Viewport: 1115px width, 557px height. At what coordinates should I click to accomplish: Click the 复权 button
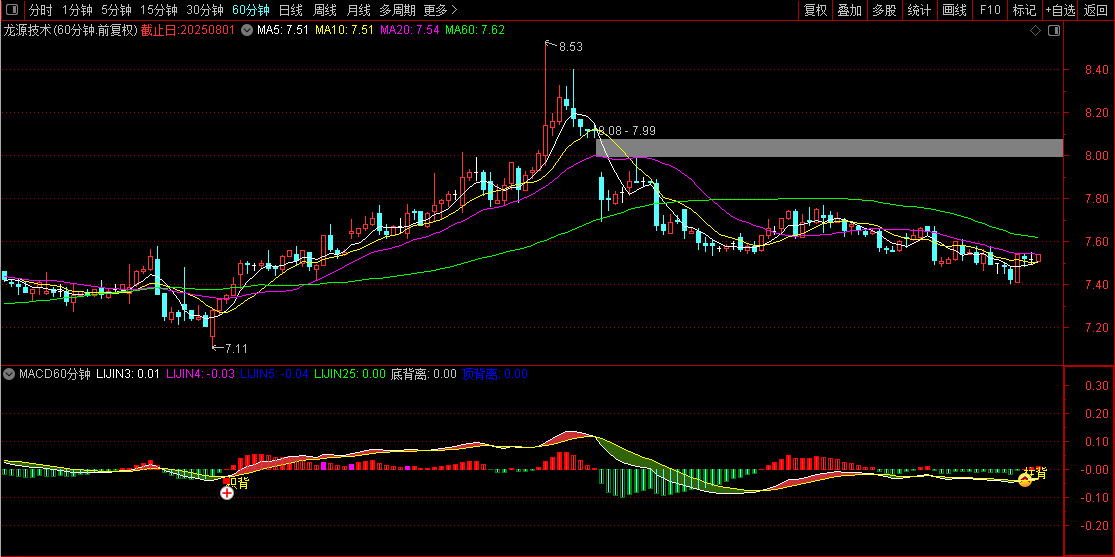pyautogui.click(x=816, y=10)
